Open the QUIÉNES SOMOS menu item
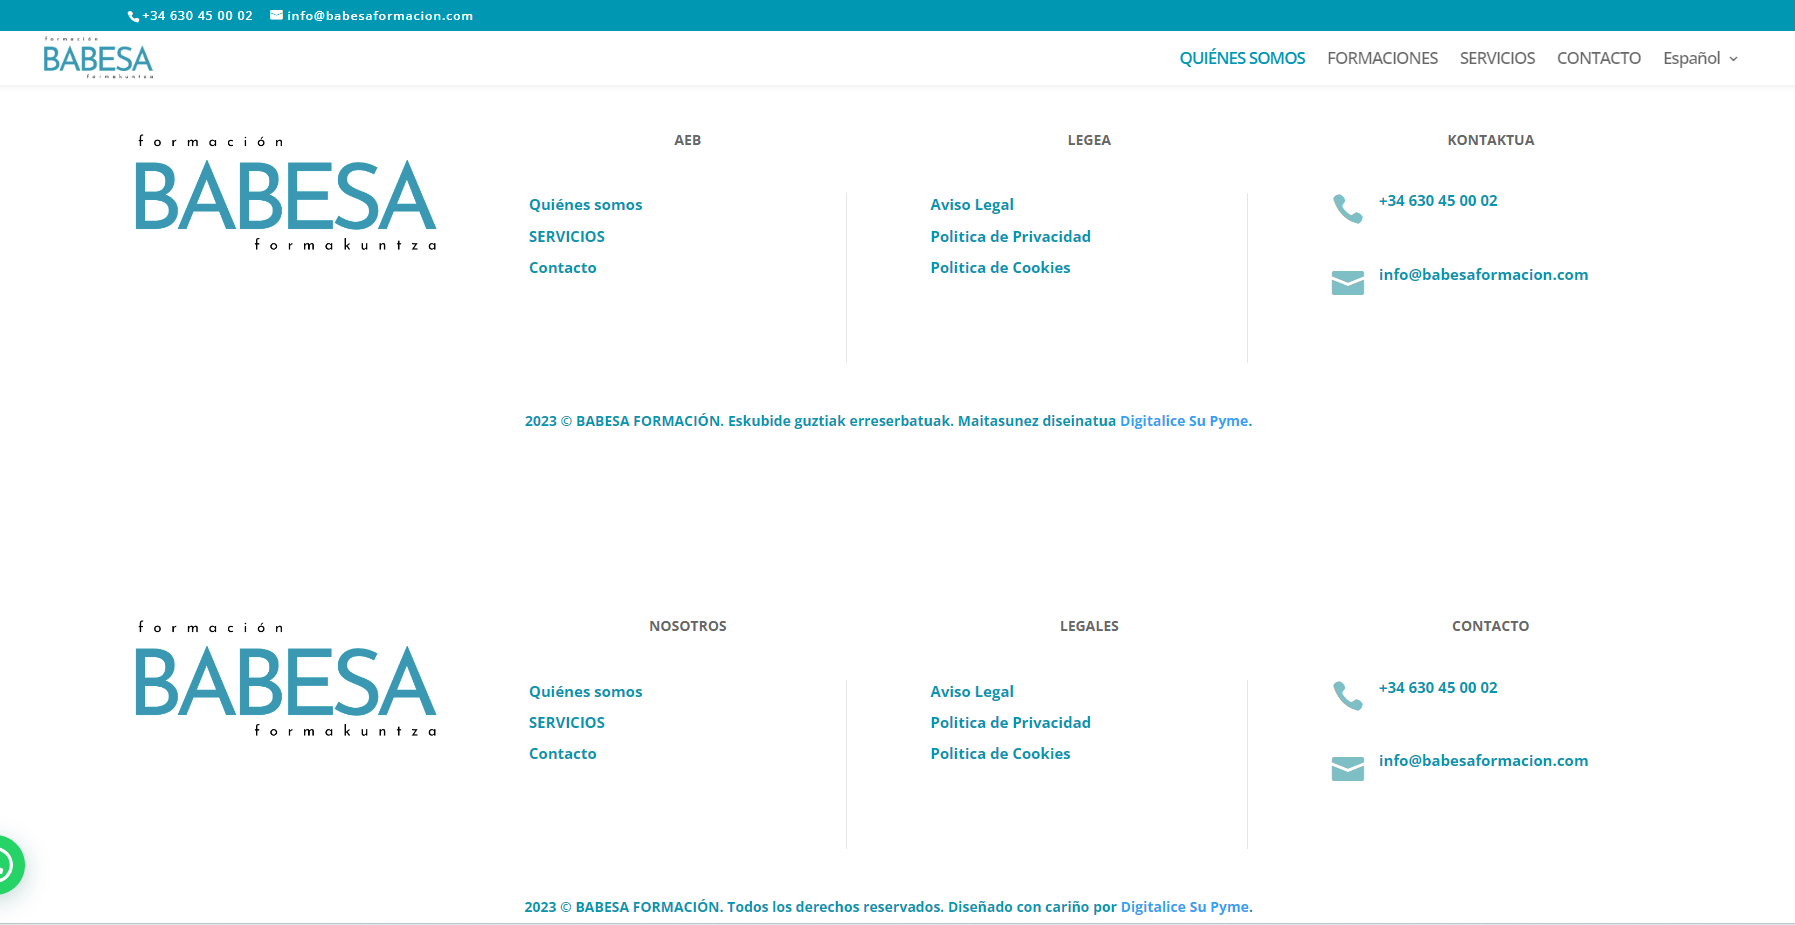1795x925 pixels. (1242, 58)
